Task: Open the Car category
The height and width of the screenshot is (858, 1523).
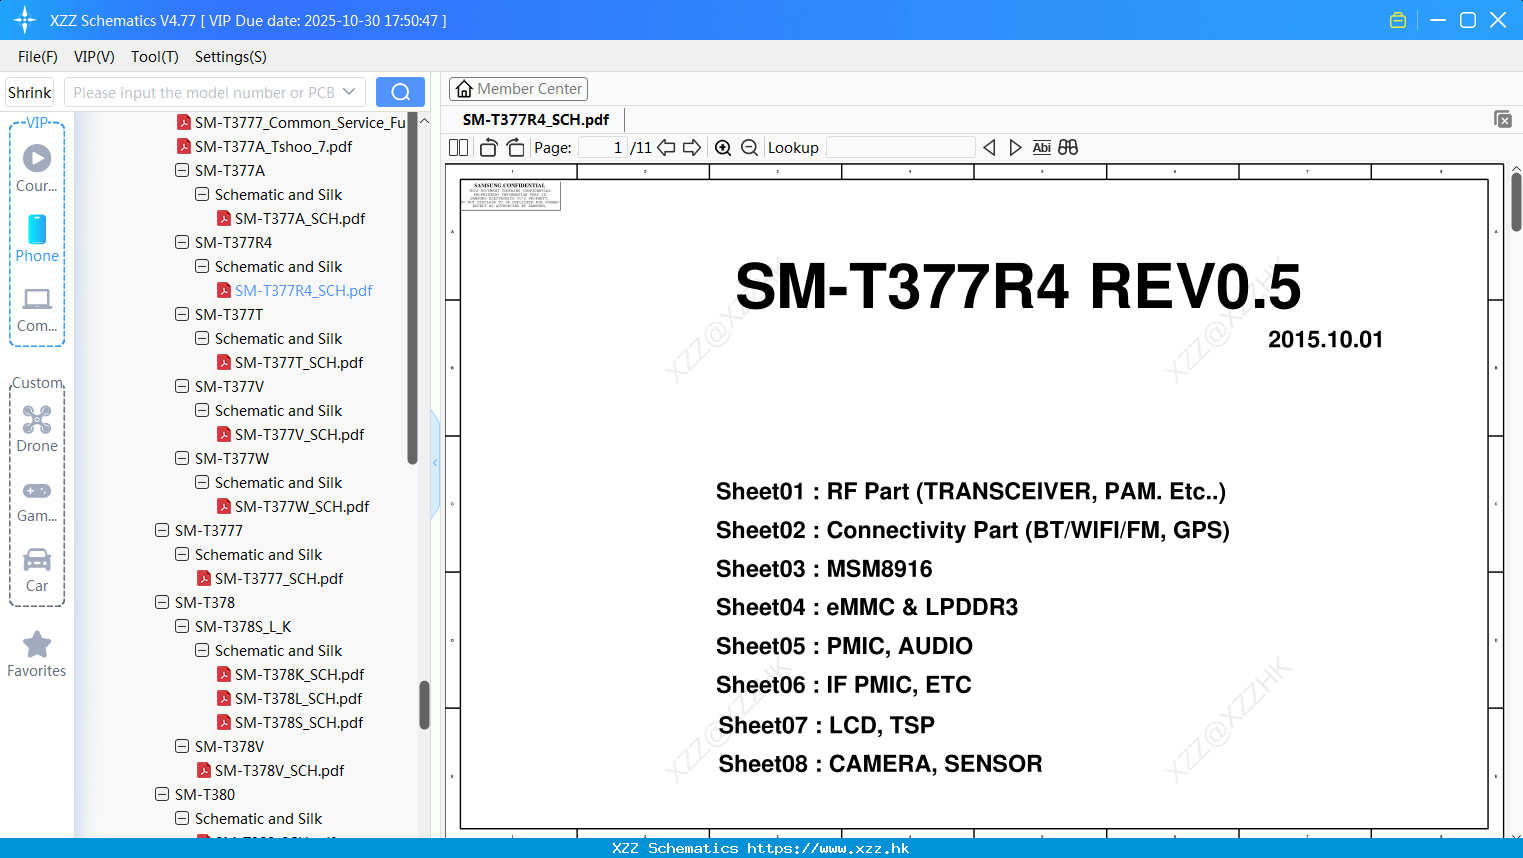Action: tap(37, 570)
